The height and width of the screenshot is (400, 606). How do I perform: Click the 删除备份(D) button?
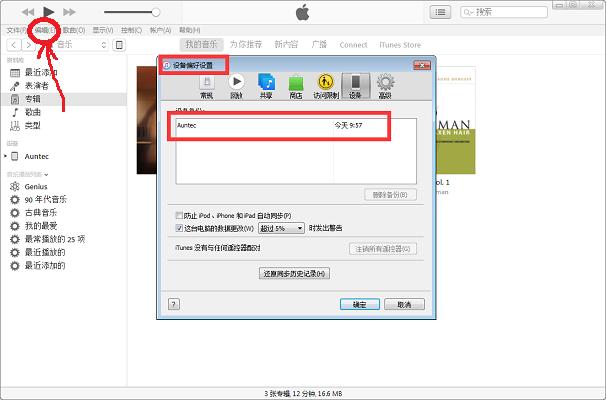390,195
